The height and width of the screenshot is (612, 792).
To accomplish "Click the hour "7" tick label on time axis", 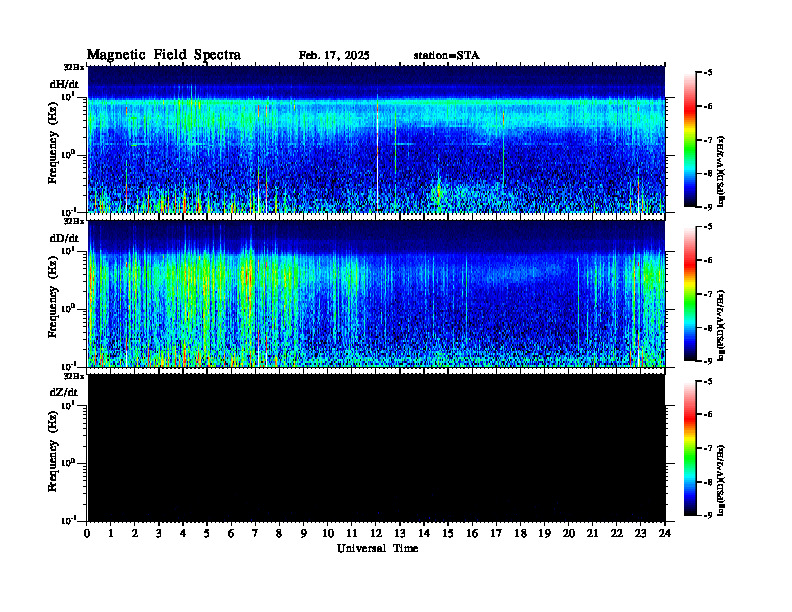I will [x=255, y=533].
